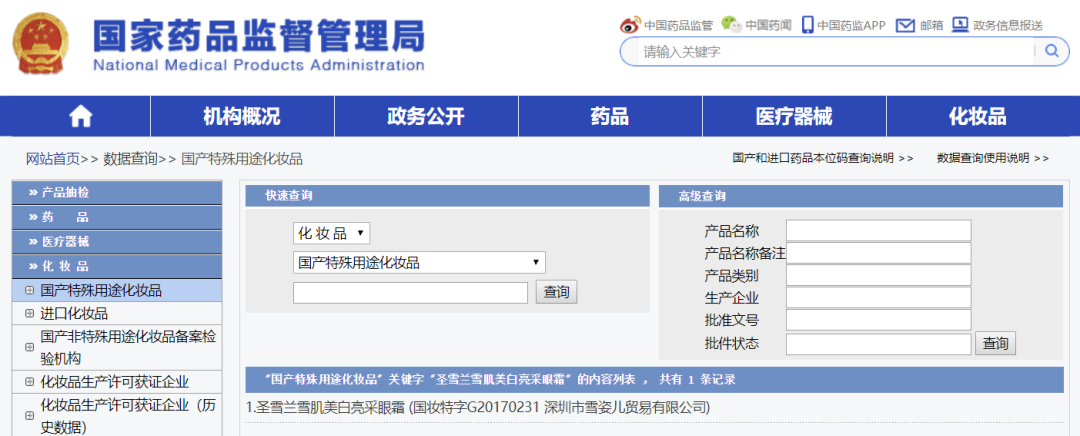Open the 机构概况 menu
This screenshot has height=436, width=1080.
(x=242, y=116)
